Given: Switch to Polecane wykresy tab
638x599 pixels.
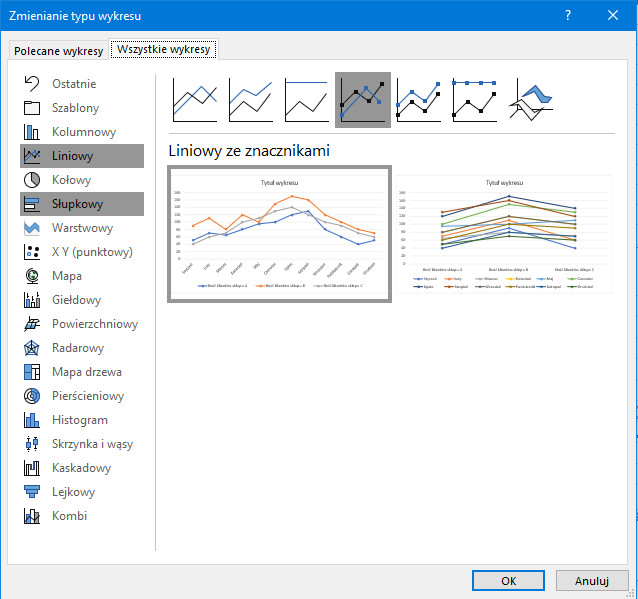Looking at the screenshot, I should point(58,50).
